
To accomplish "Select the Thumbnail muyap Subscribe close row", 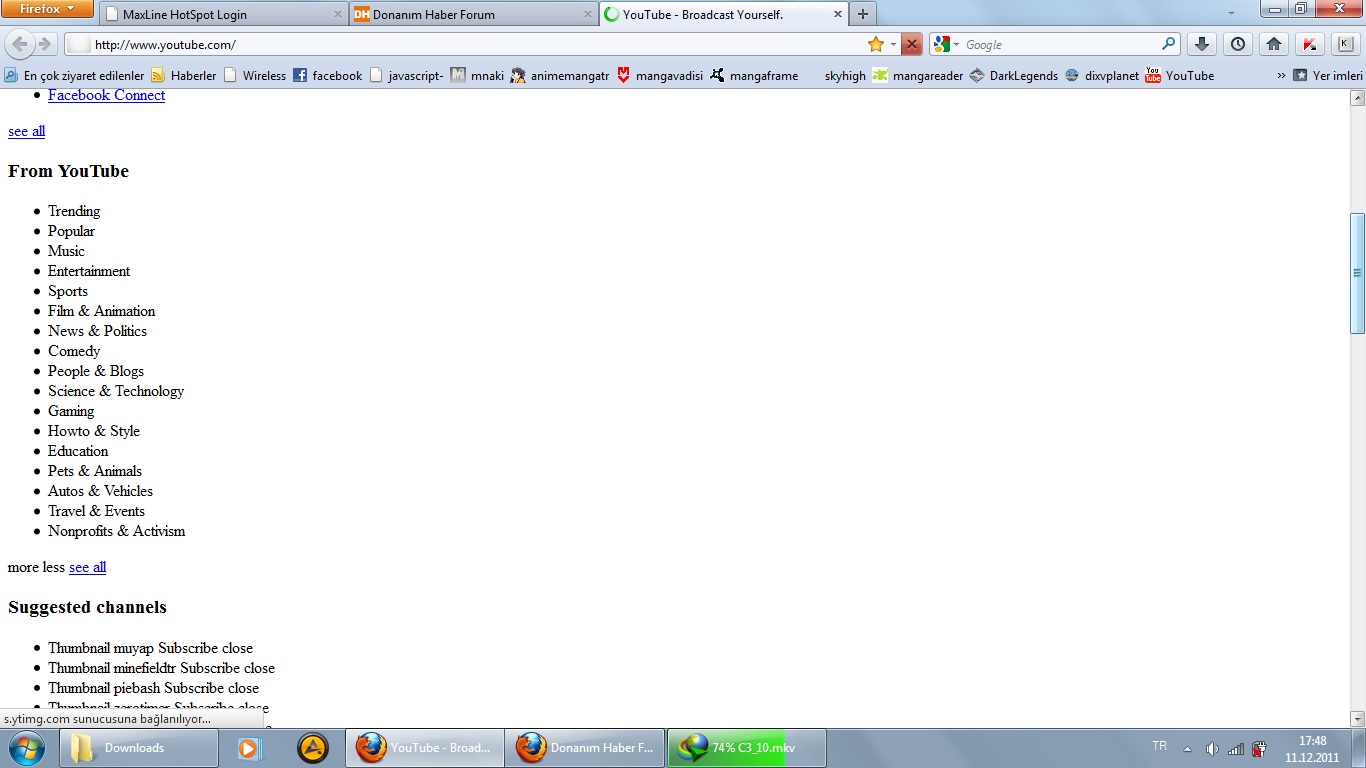I will tap(150, 648).
